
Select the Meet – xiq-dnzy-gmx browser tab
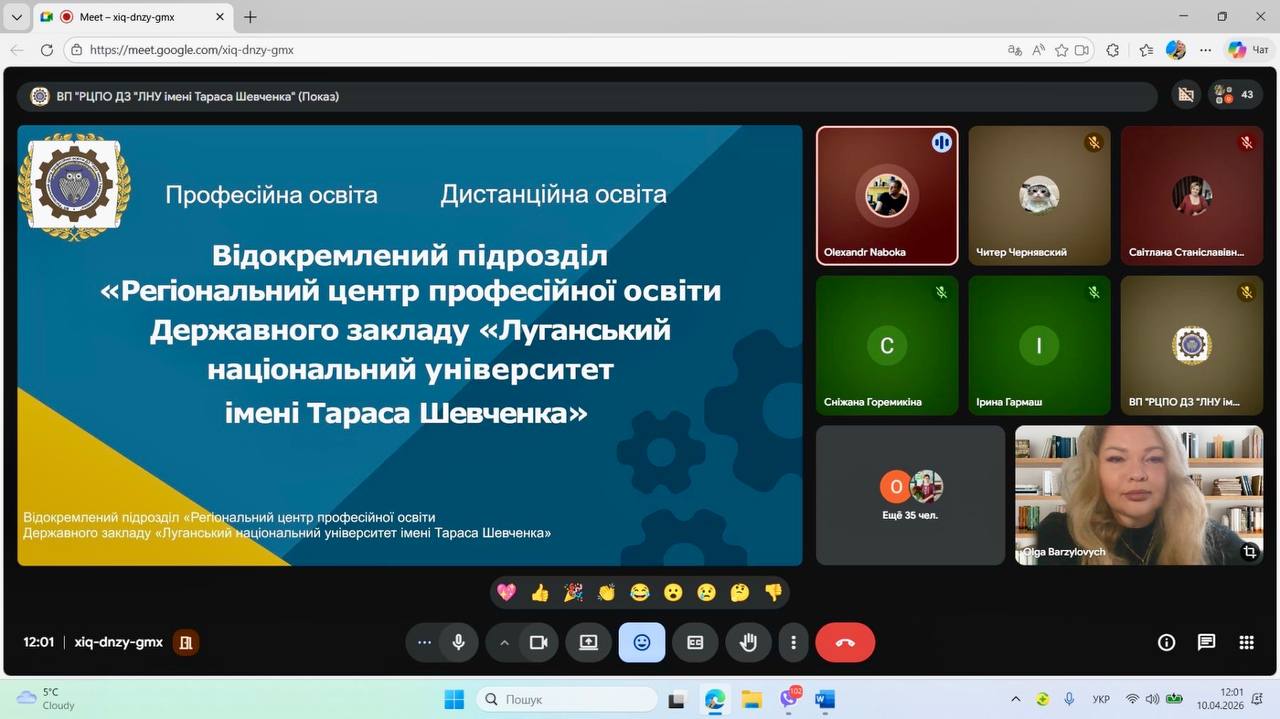pyautogui.click(x=130, y=17)
